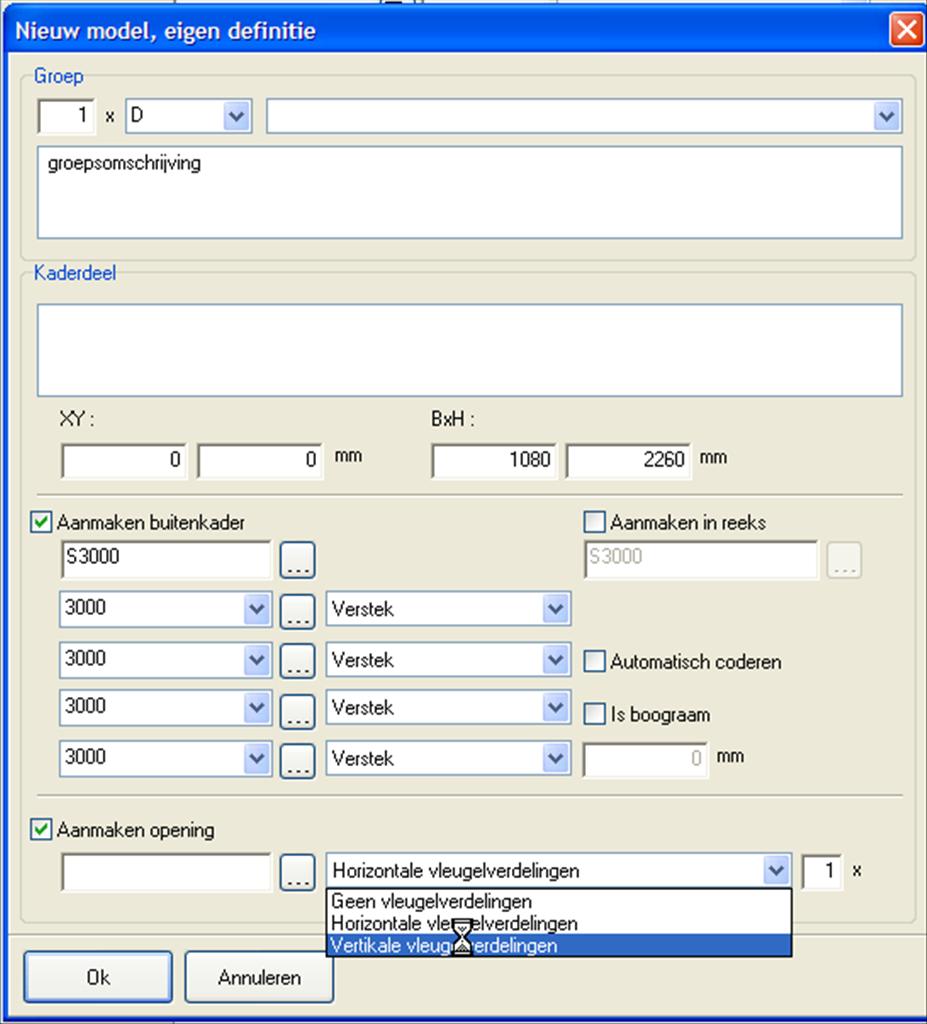This screenshot has width=927, height=1024.
Task: Expand the Verstek dropdown beside the greyed mm field
Action: [x=555, y=758]
